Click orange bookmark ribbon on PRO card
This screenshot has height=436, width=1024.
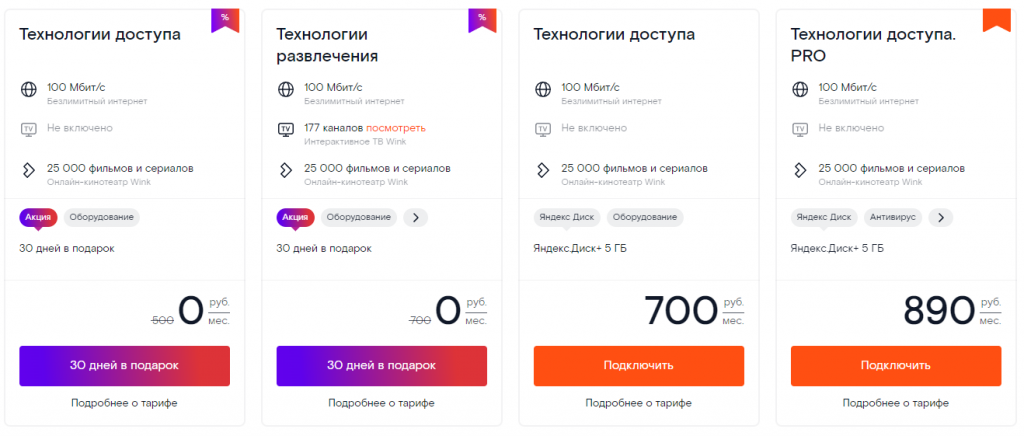(x=997, y=19)
